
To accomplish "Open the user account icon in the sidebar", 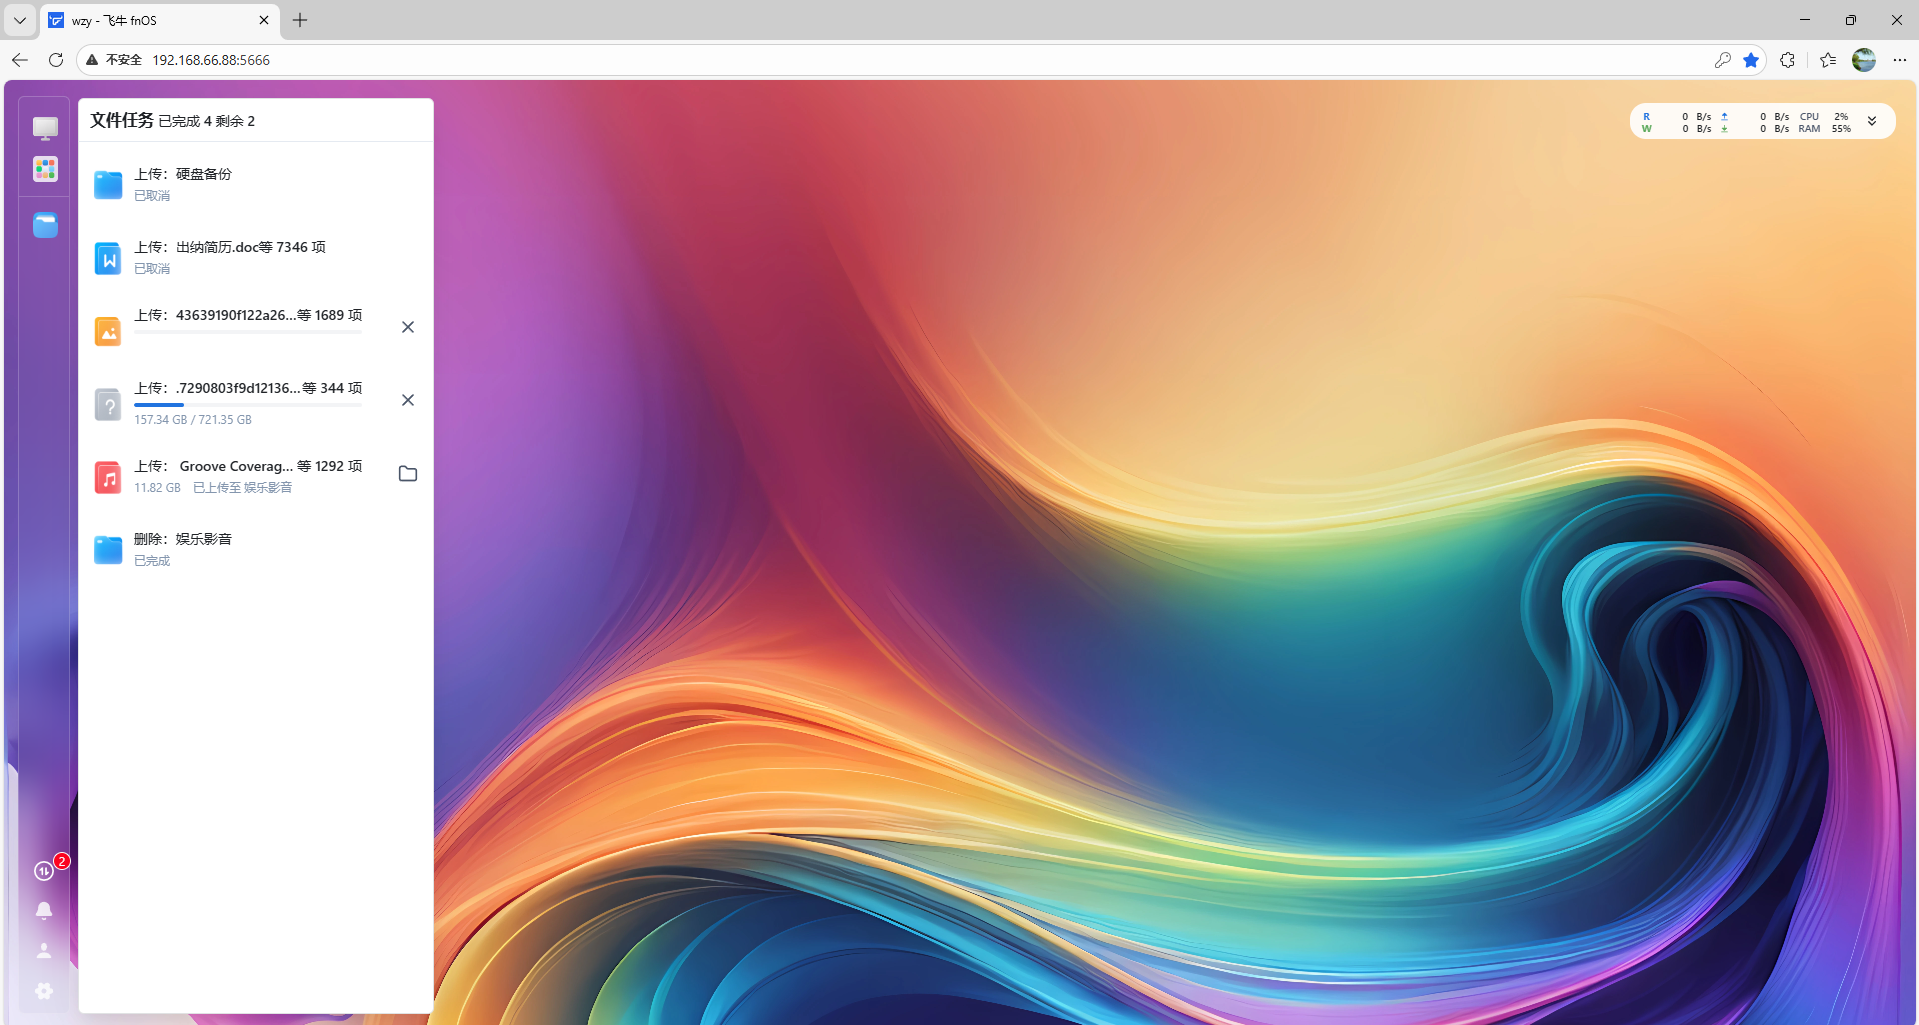I will pyautogui.click(x=44, y=950).
